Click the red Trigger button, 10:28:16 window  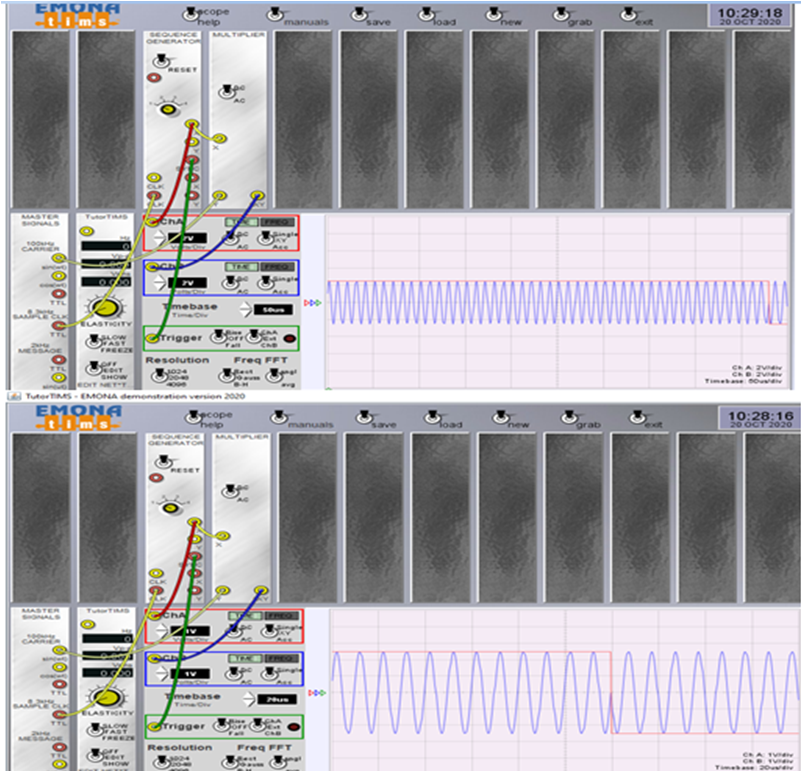pos(293,726)
